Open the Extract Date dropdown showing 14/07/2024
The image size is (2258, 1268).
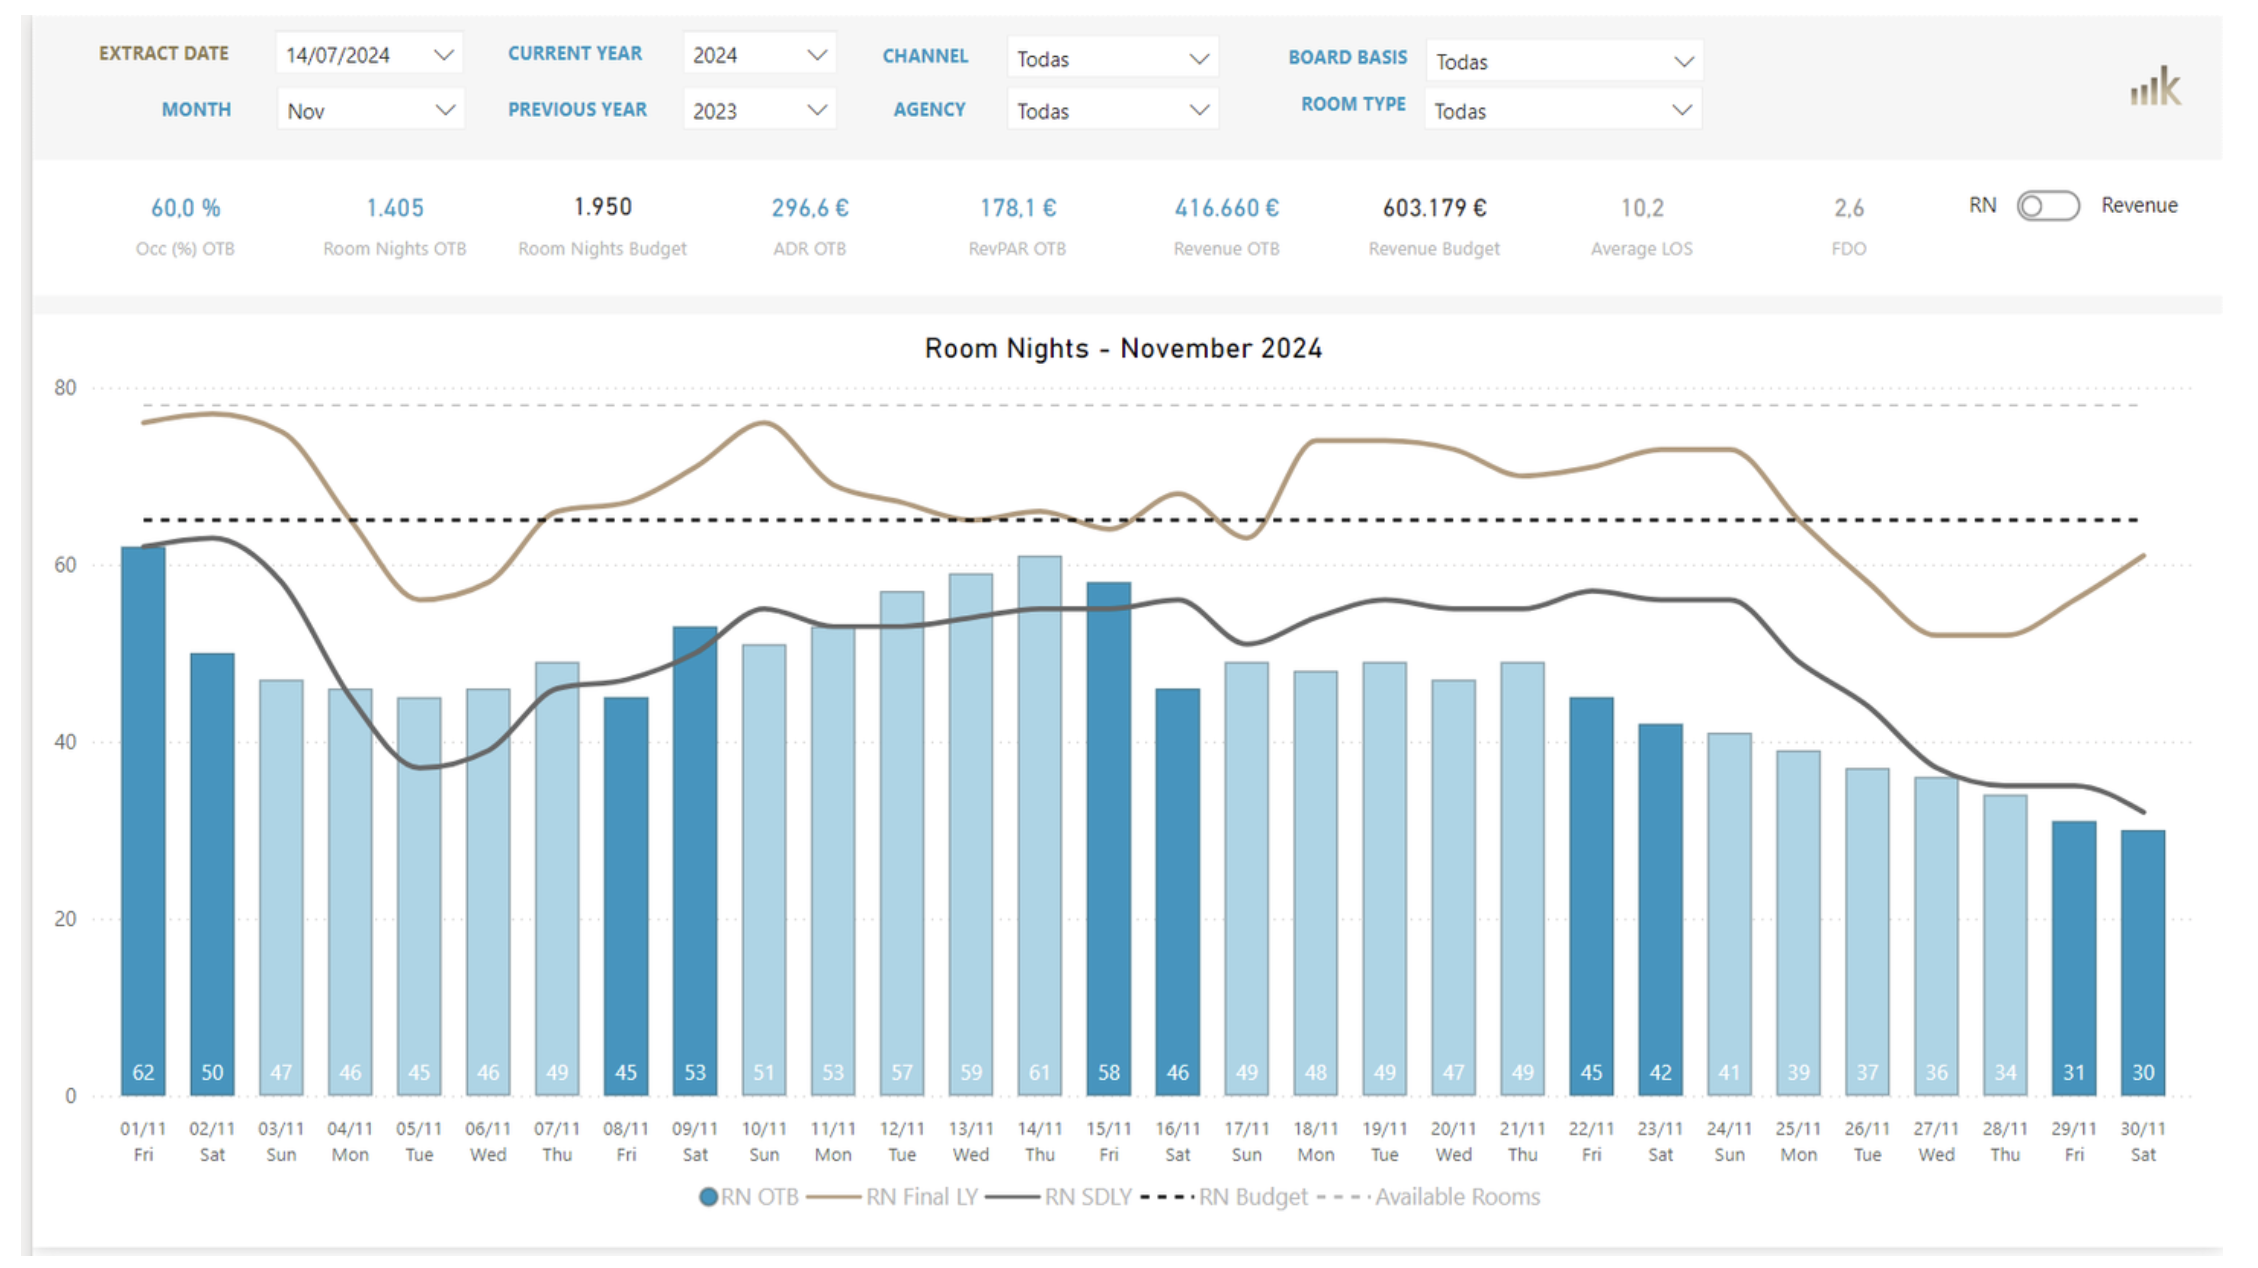pos(369,55)
